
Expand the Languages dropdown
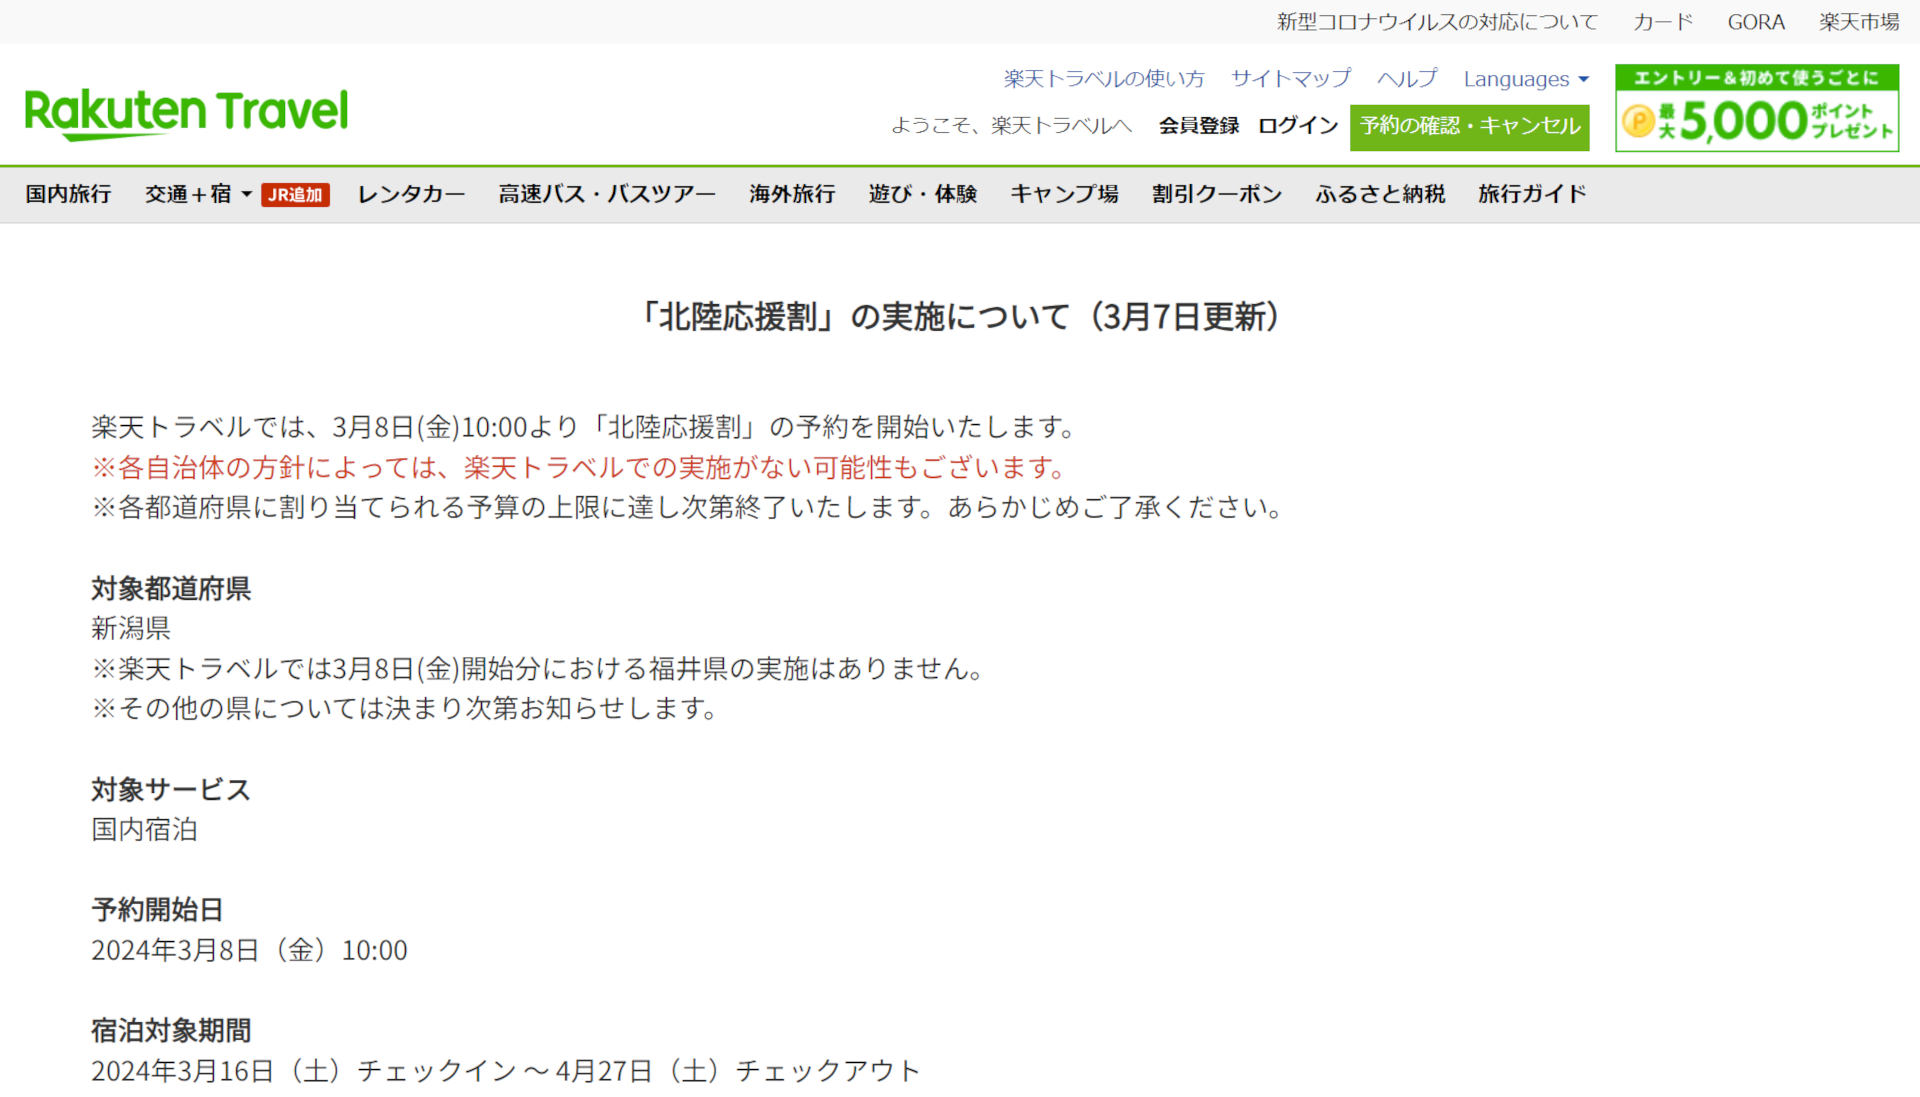click(x=1526, y=79)
